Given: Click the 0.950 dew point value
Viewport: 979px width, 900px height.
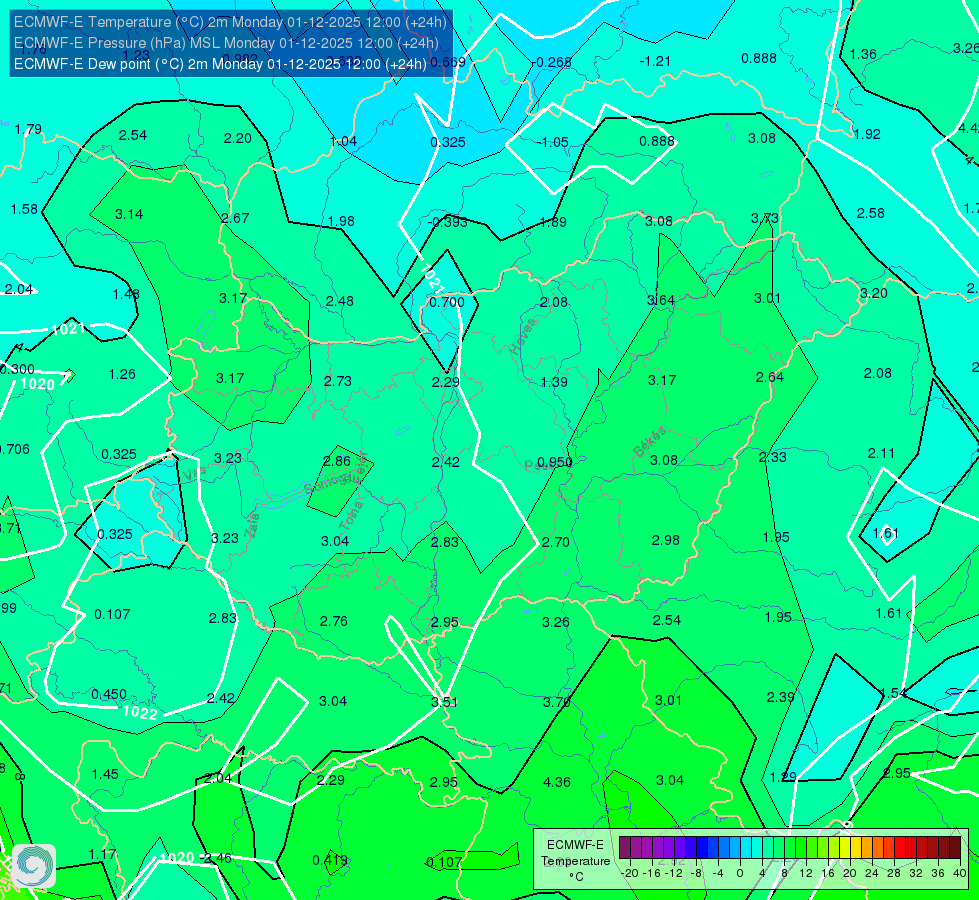Looking at the screenshot, I should pyautogui.click(x=554, y=462).
